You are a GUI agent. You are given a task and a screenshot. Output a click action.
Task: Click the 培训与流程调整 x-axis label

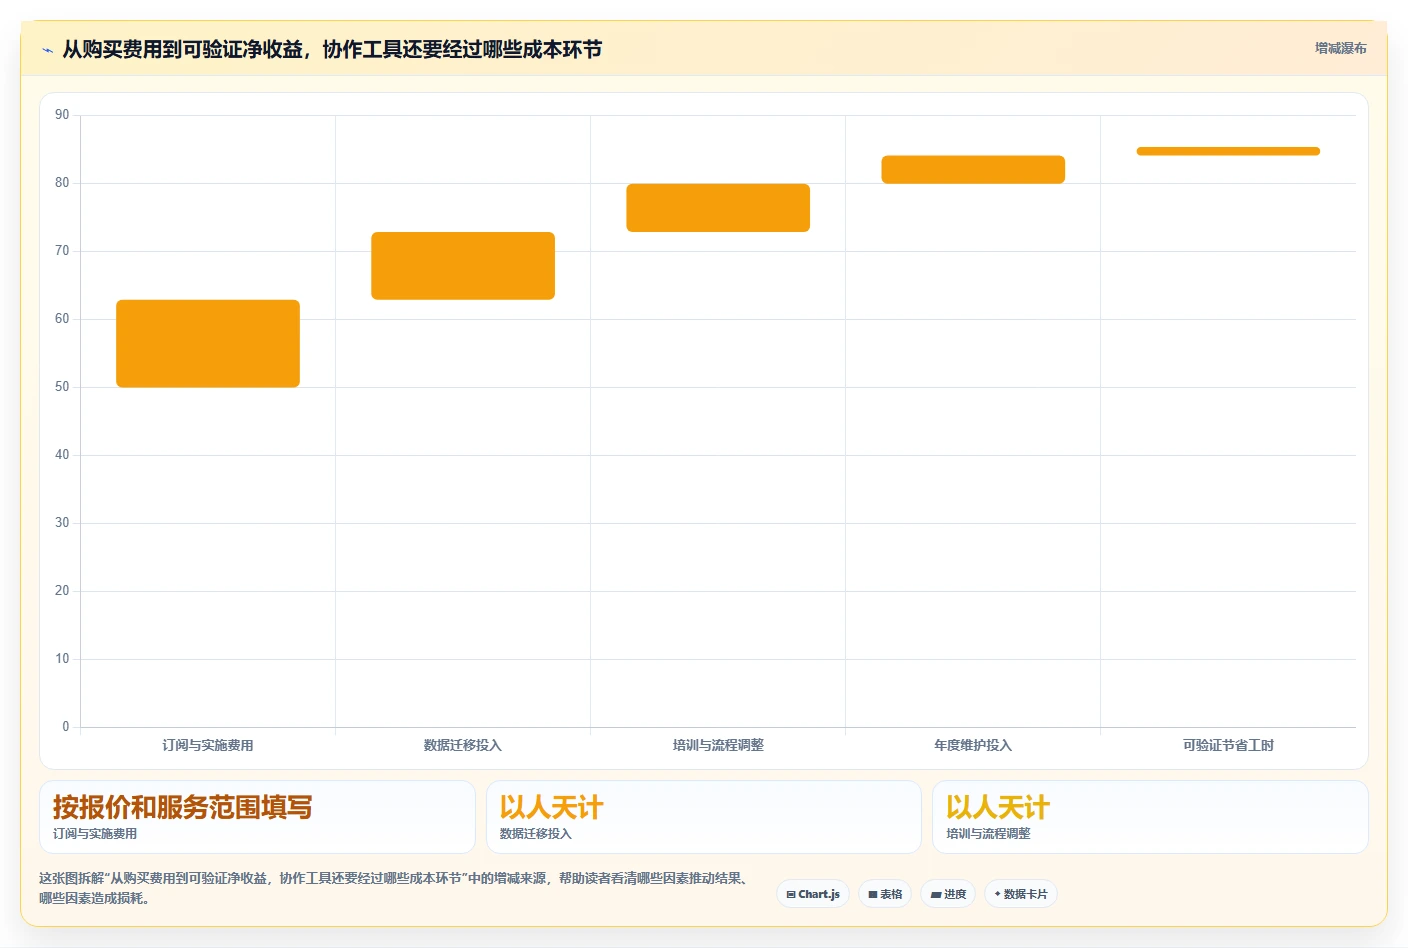coord(718,745)
